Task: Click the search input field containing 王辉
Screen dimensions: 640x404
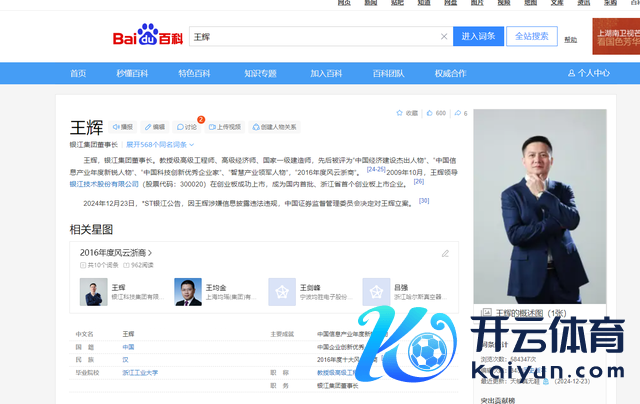Action: click(310, 37)
